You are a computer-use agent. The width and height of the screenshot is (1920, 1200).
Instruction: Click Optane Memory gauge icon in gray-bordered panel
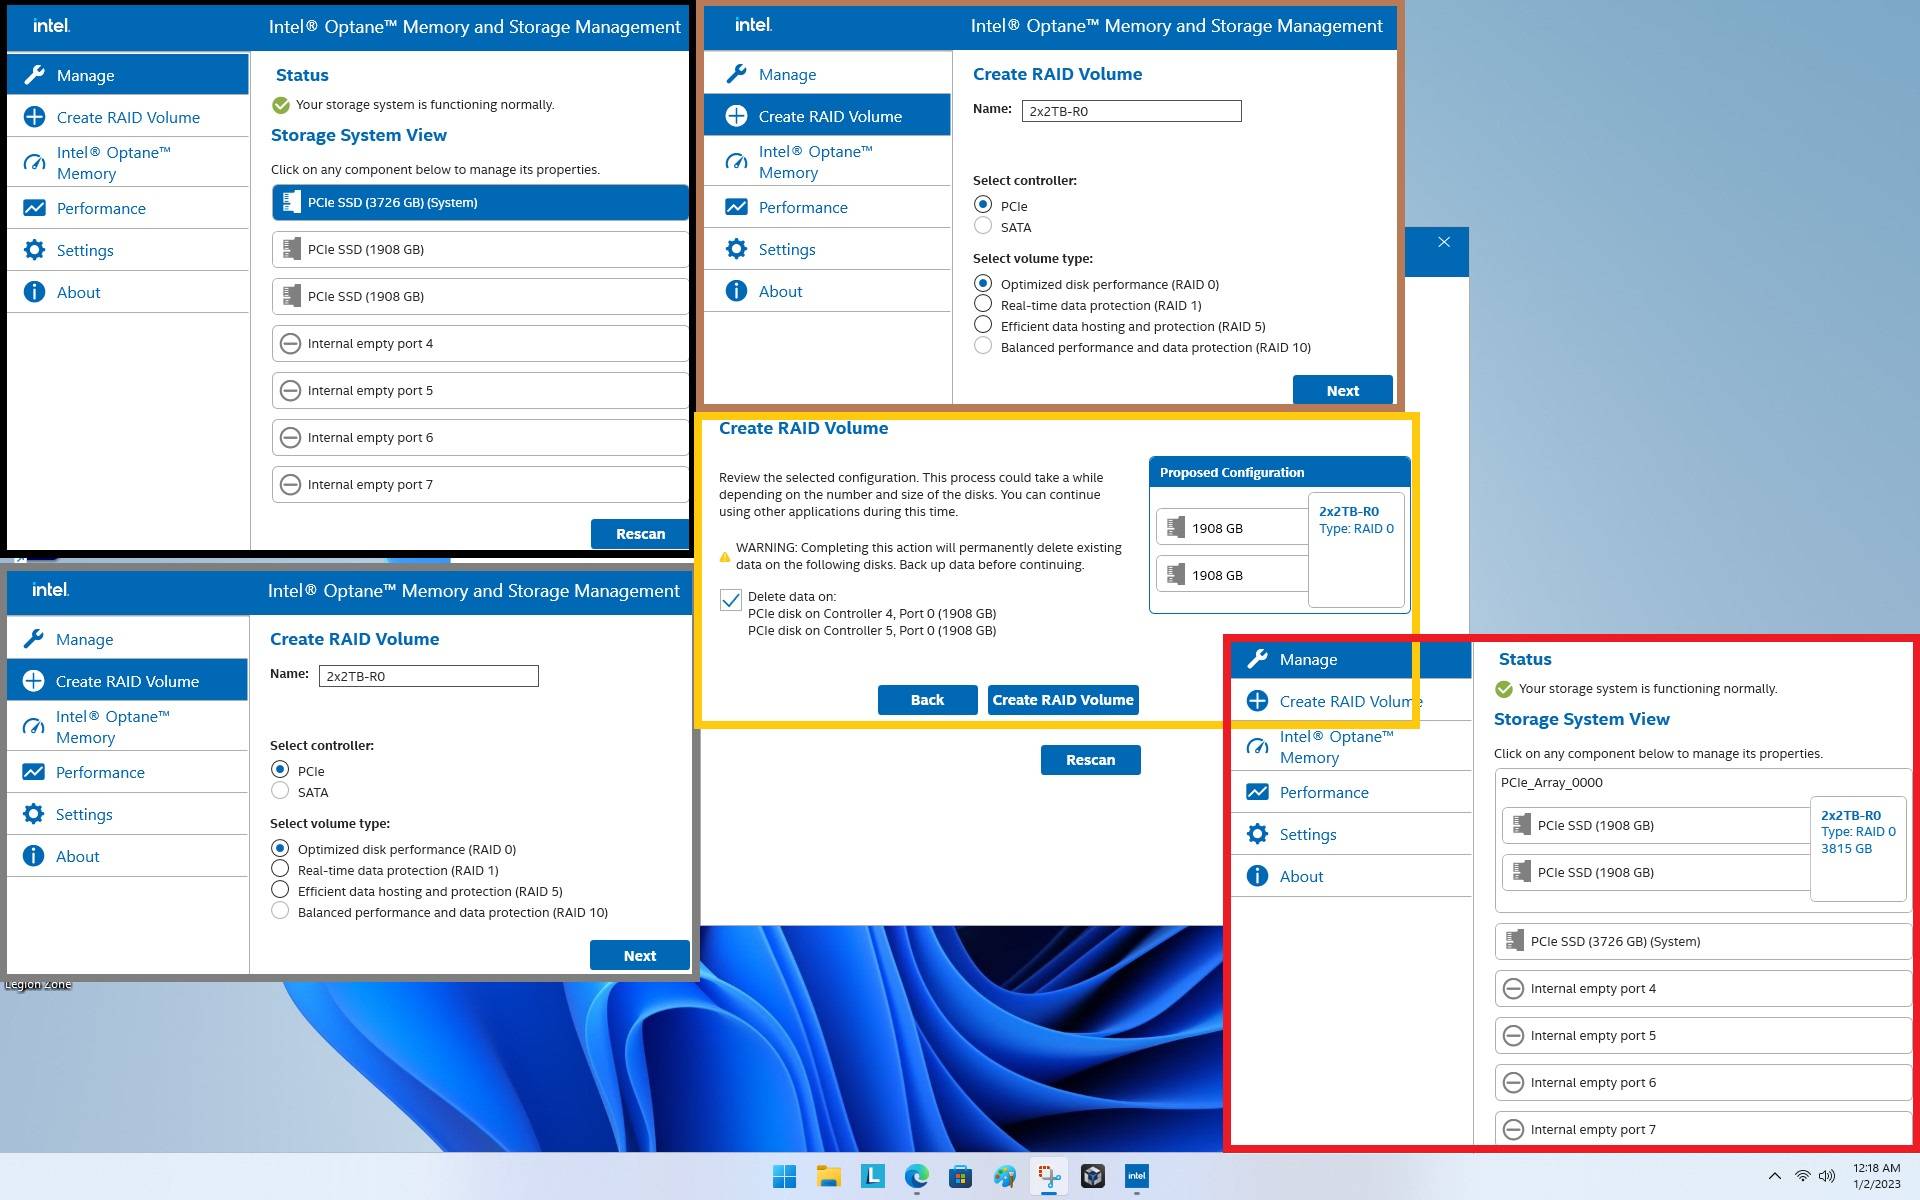[x=33, y=727]
